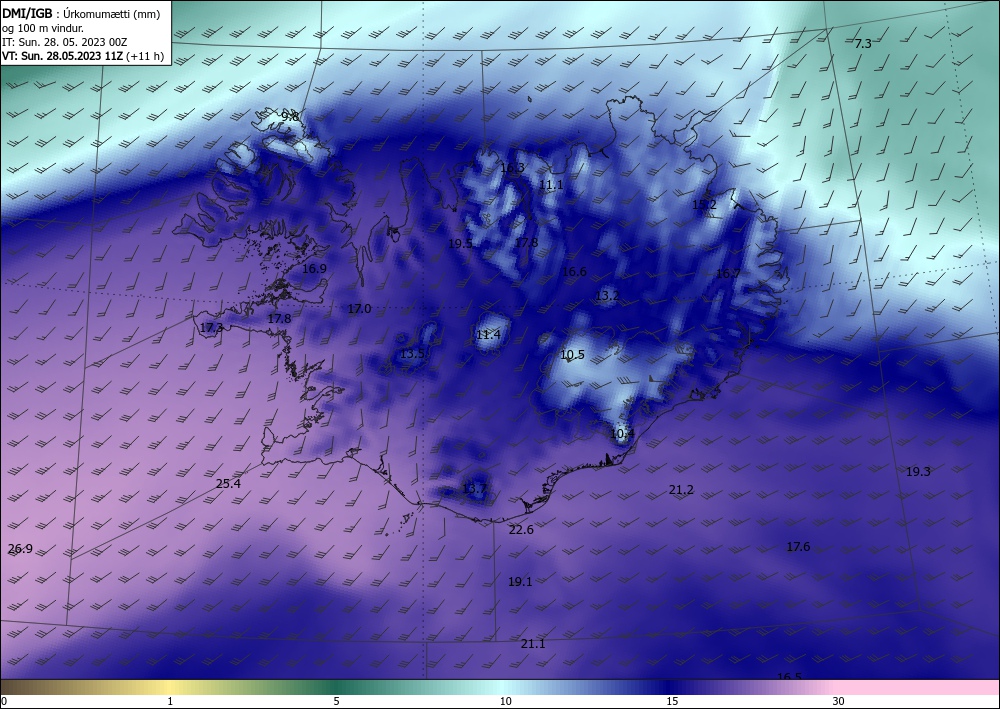Click the 17.6 value label
The width and height of the screenshot is (1000, 709).
tap(798, 547)
